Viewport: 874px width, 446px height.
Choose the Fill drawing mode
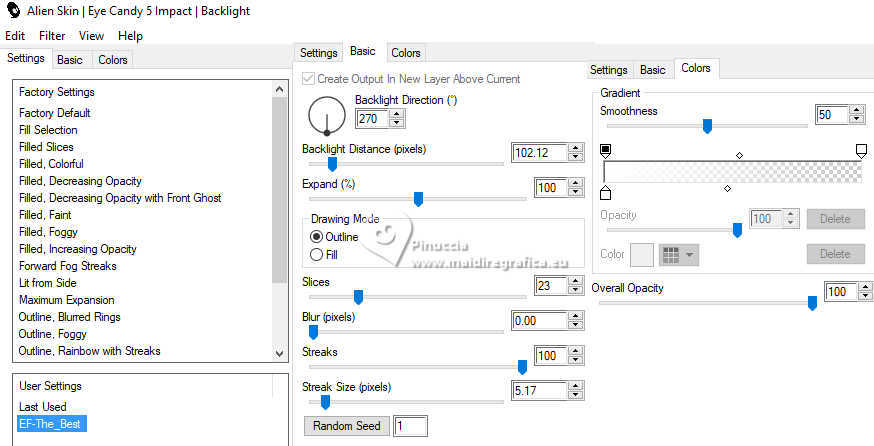click(x=317, y=255)
